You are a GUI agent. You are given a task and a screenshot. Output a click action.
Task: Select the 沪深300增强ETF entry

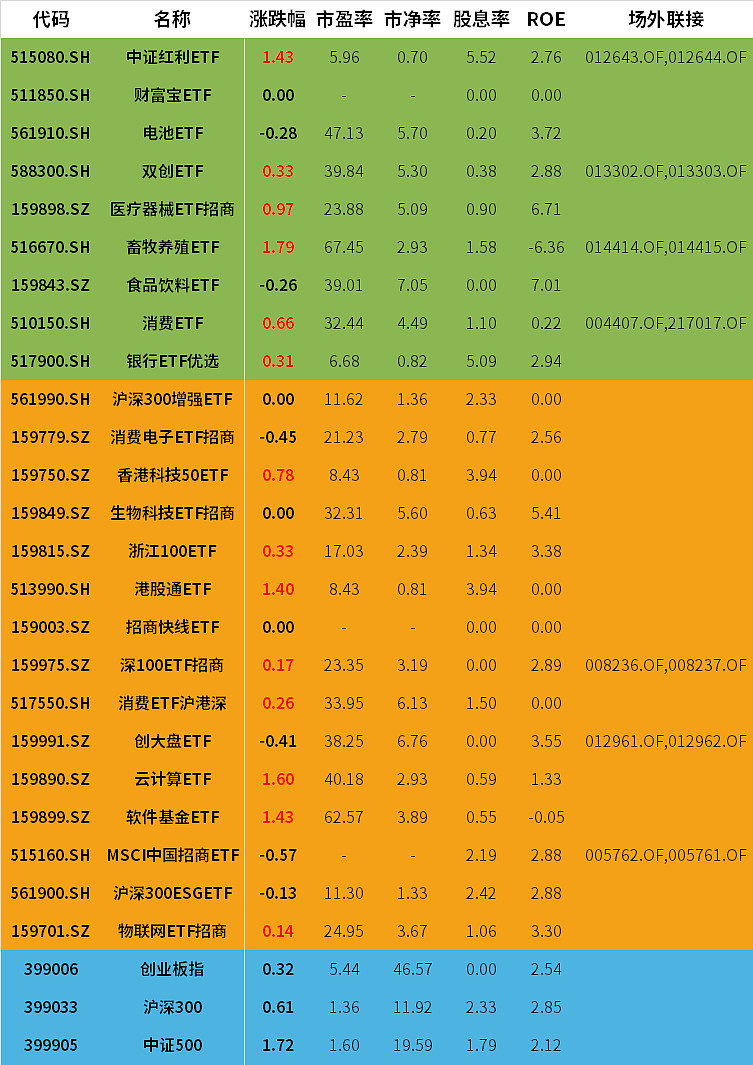pyautogui.click(x=172, y=399)
